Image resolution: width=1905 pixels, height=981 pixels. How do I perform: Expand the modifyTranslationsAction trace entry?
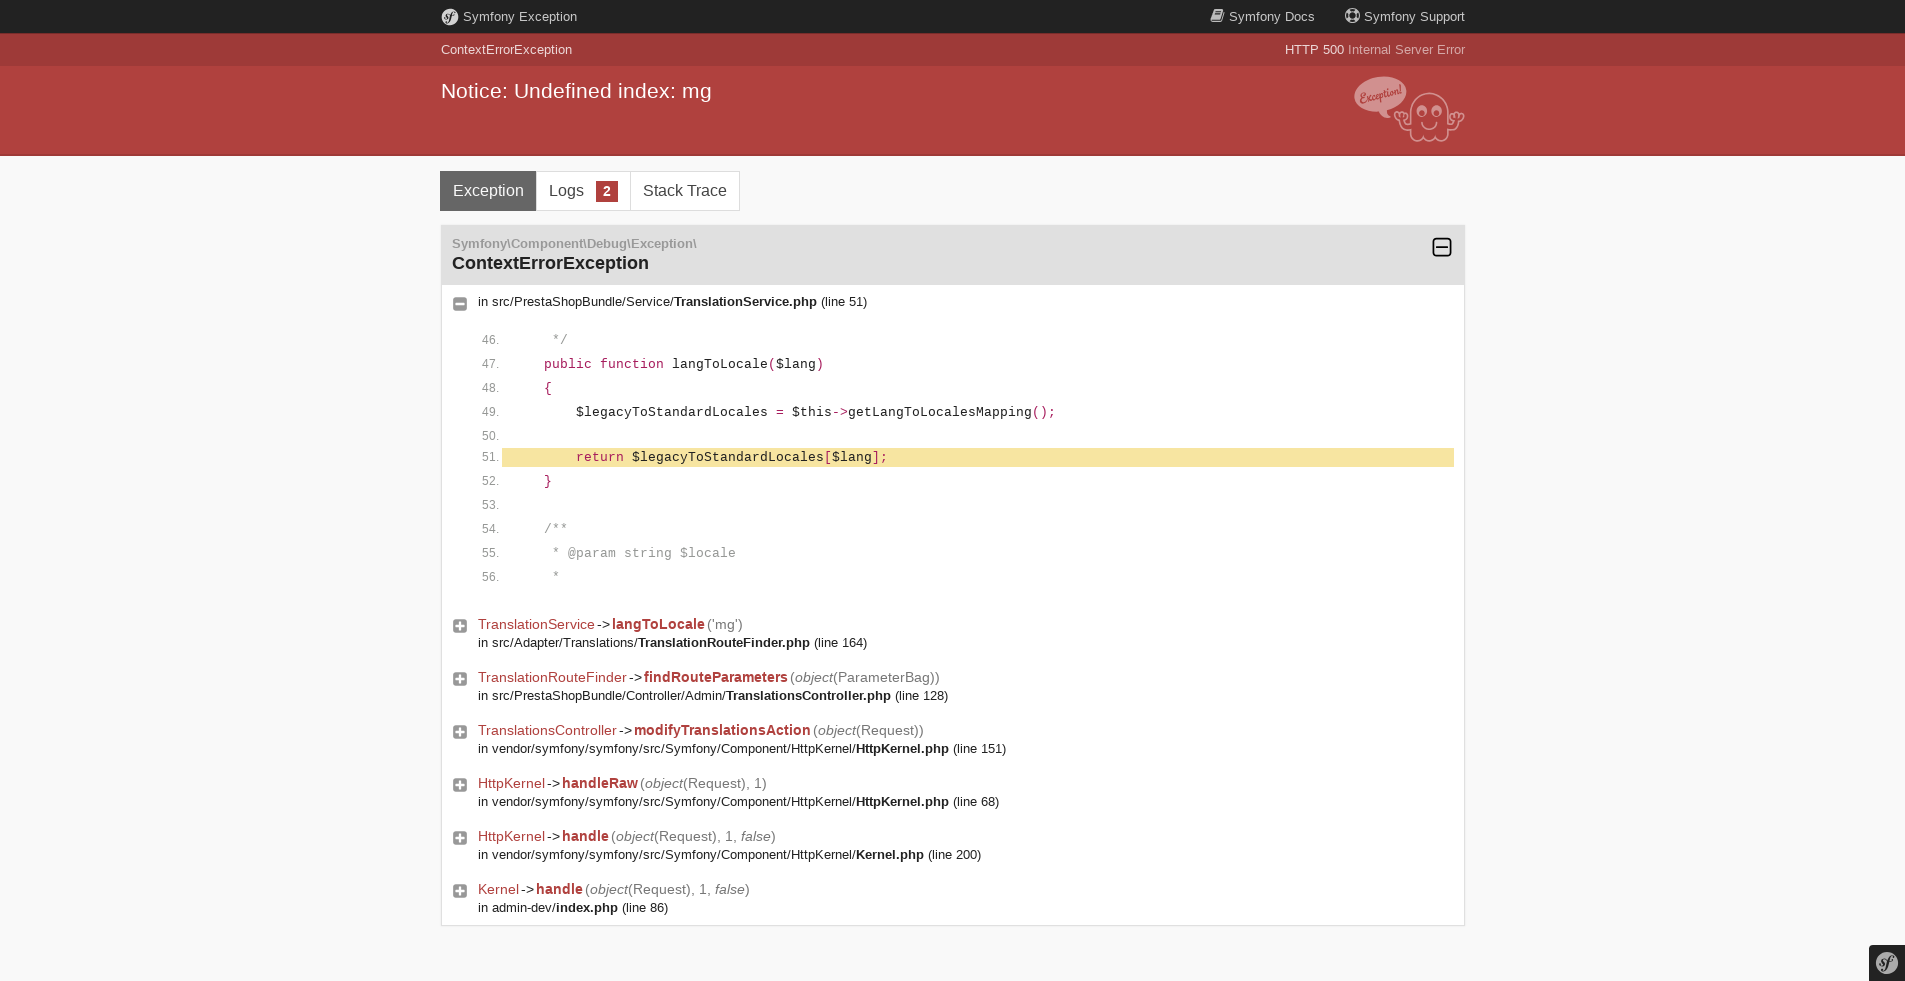coord(460,732)
